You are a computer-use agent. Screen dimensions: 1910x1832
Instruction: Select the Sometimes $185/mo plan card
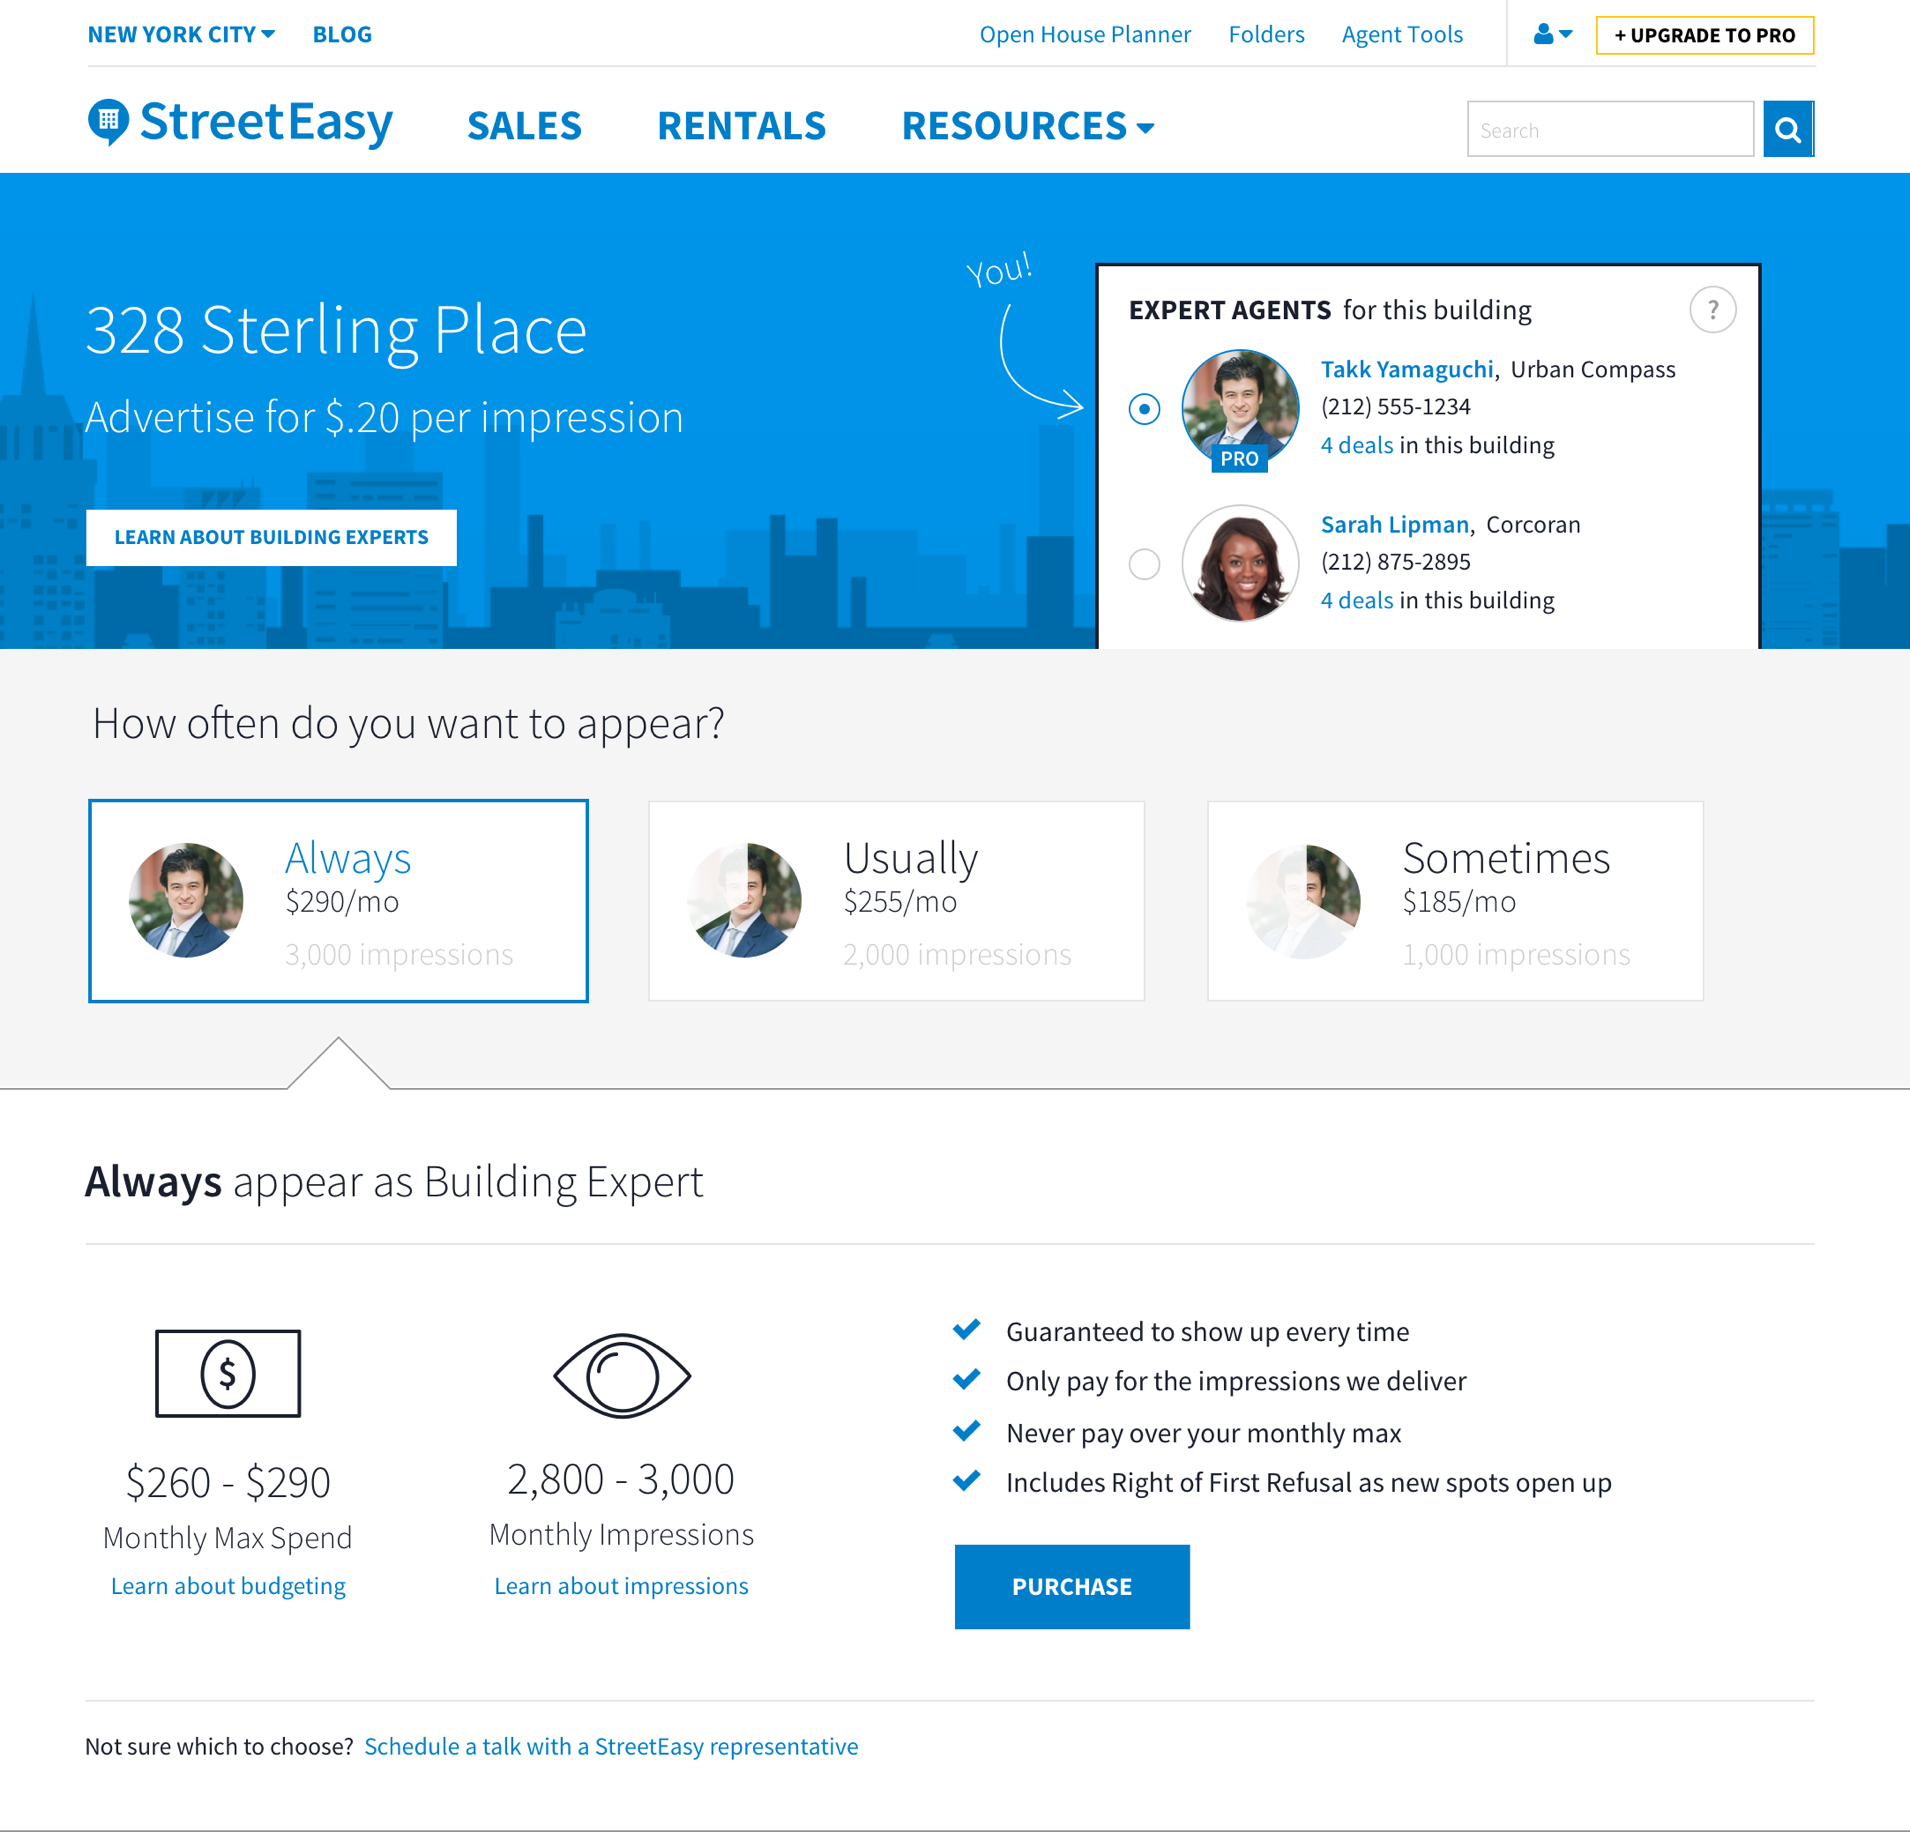[x=1455, y=901]
